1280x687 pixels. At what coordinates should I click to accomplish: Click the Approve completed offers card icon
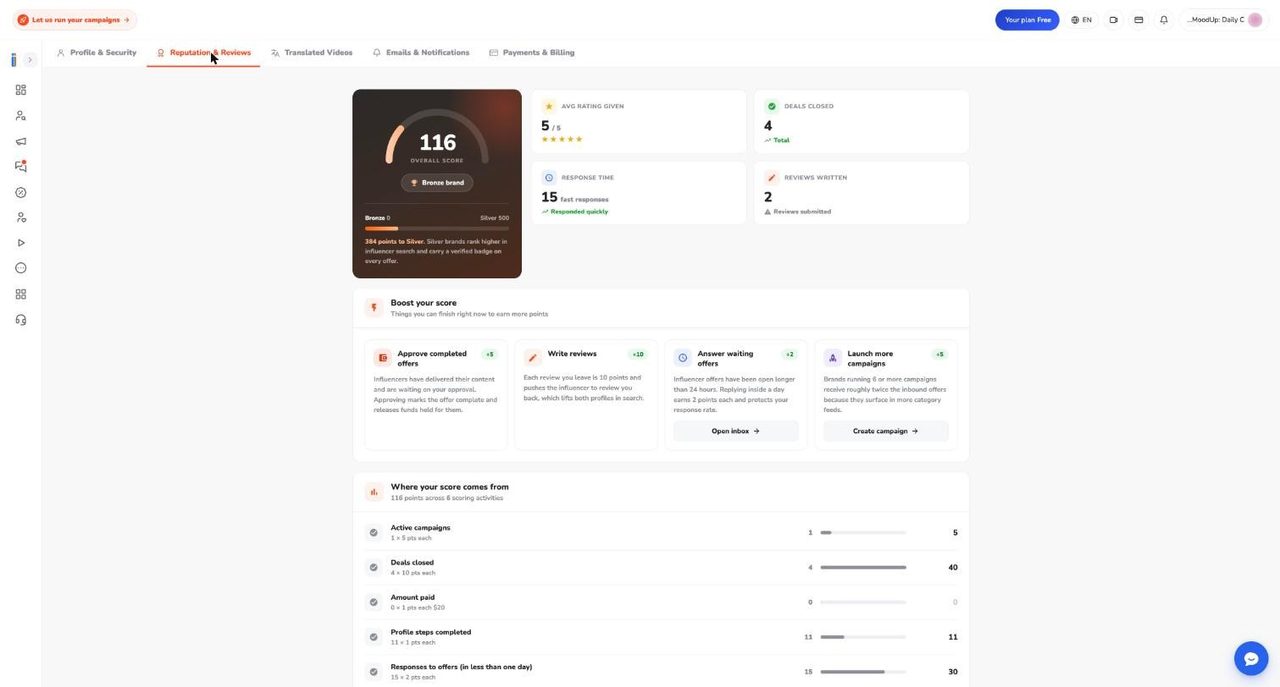click(x=383, y=358)
